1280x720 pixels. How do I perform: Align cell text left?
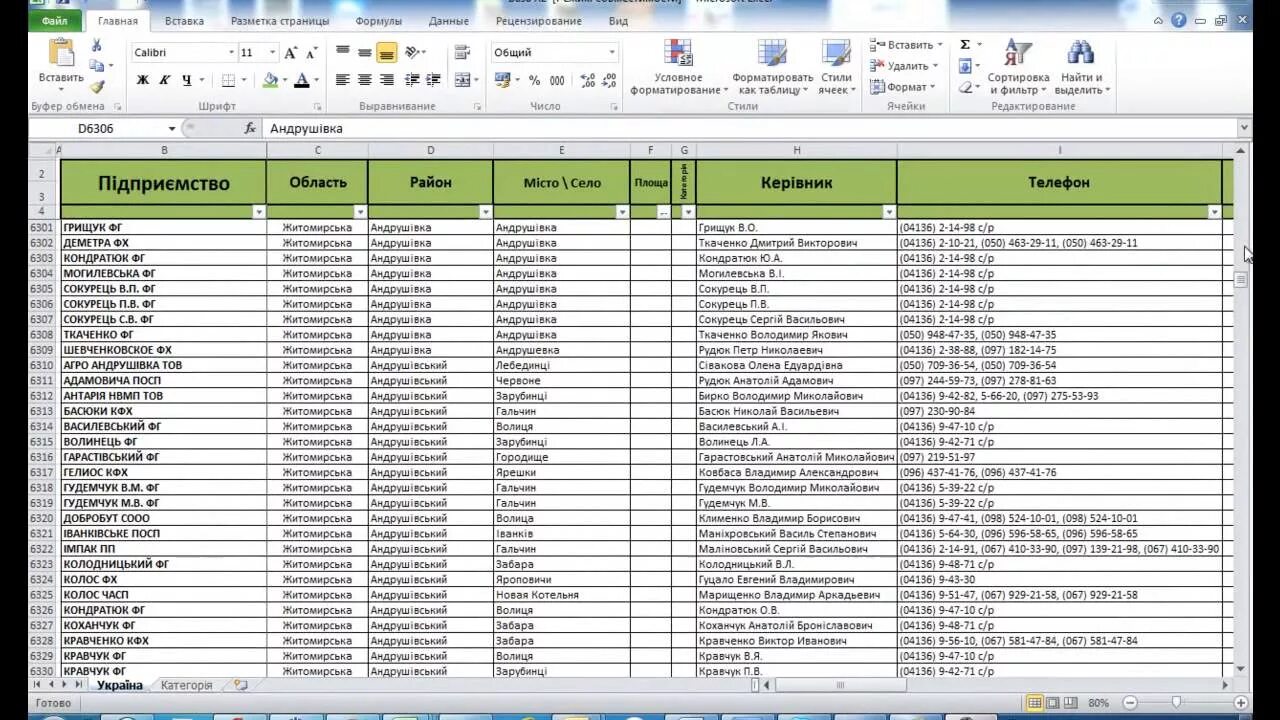[x=343, y=80]
